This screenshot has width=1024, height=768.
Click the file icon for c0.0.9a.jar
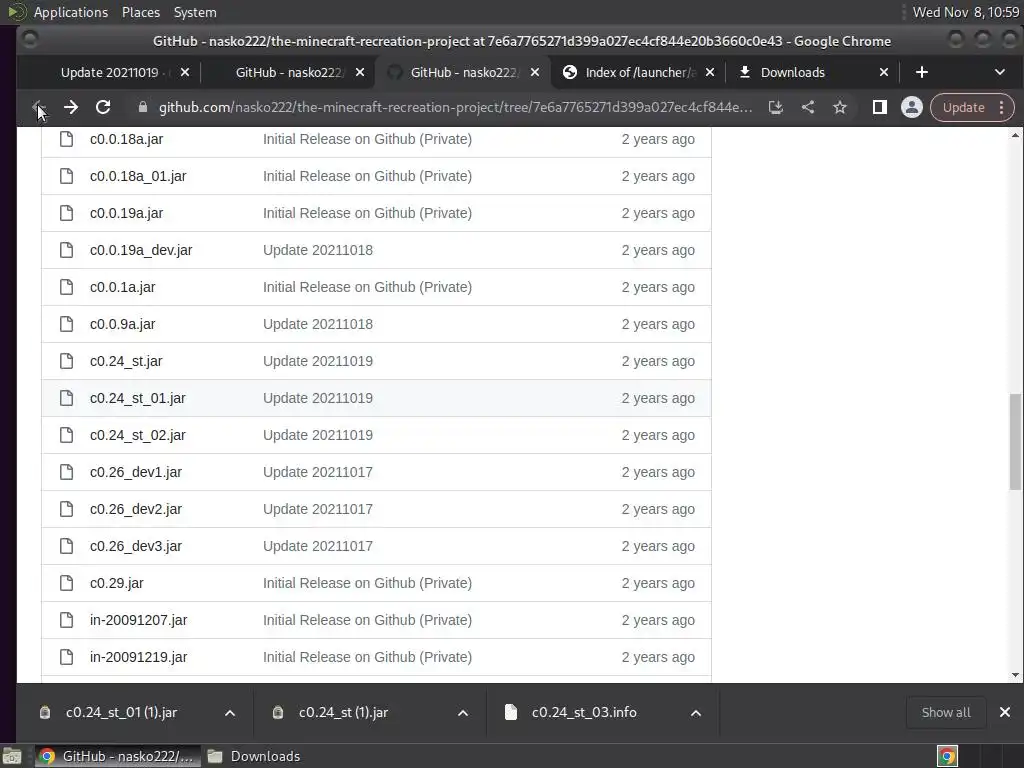click(67, 324)
